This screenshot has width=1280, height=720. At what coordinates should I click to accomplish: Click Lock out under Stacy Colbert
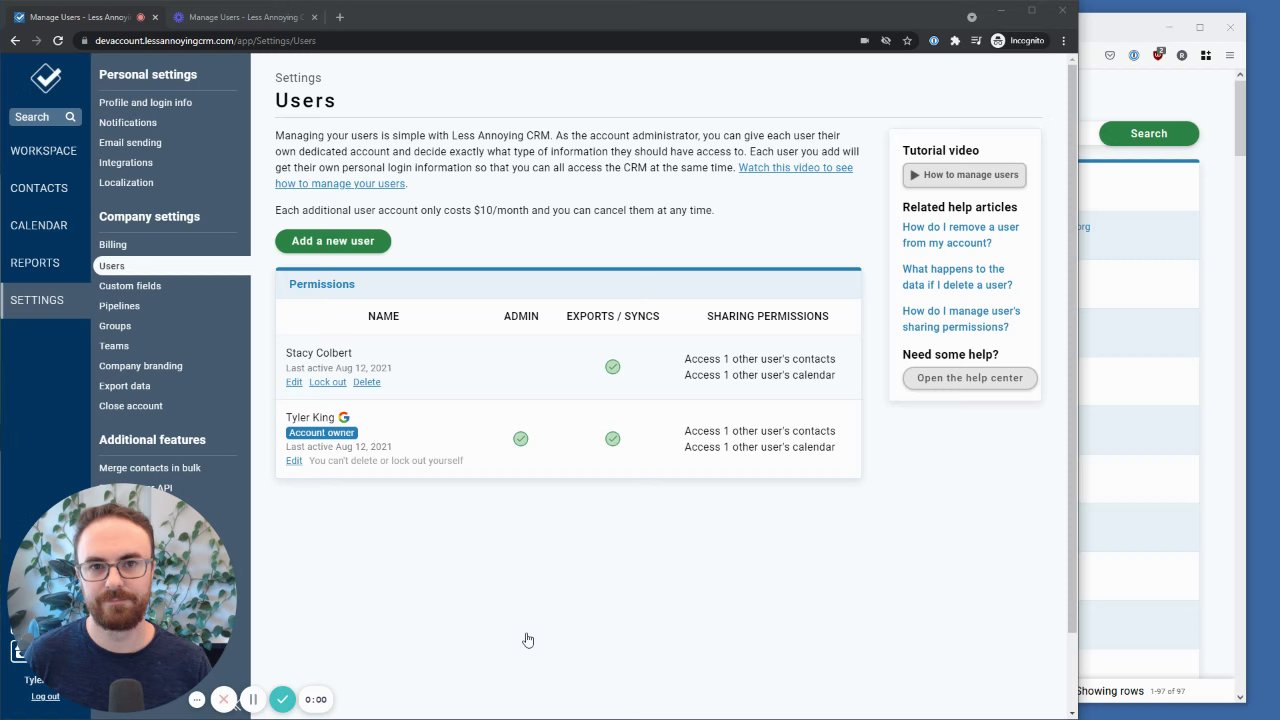click(327, 382)
